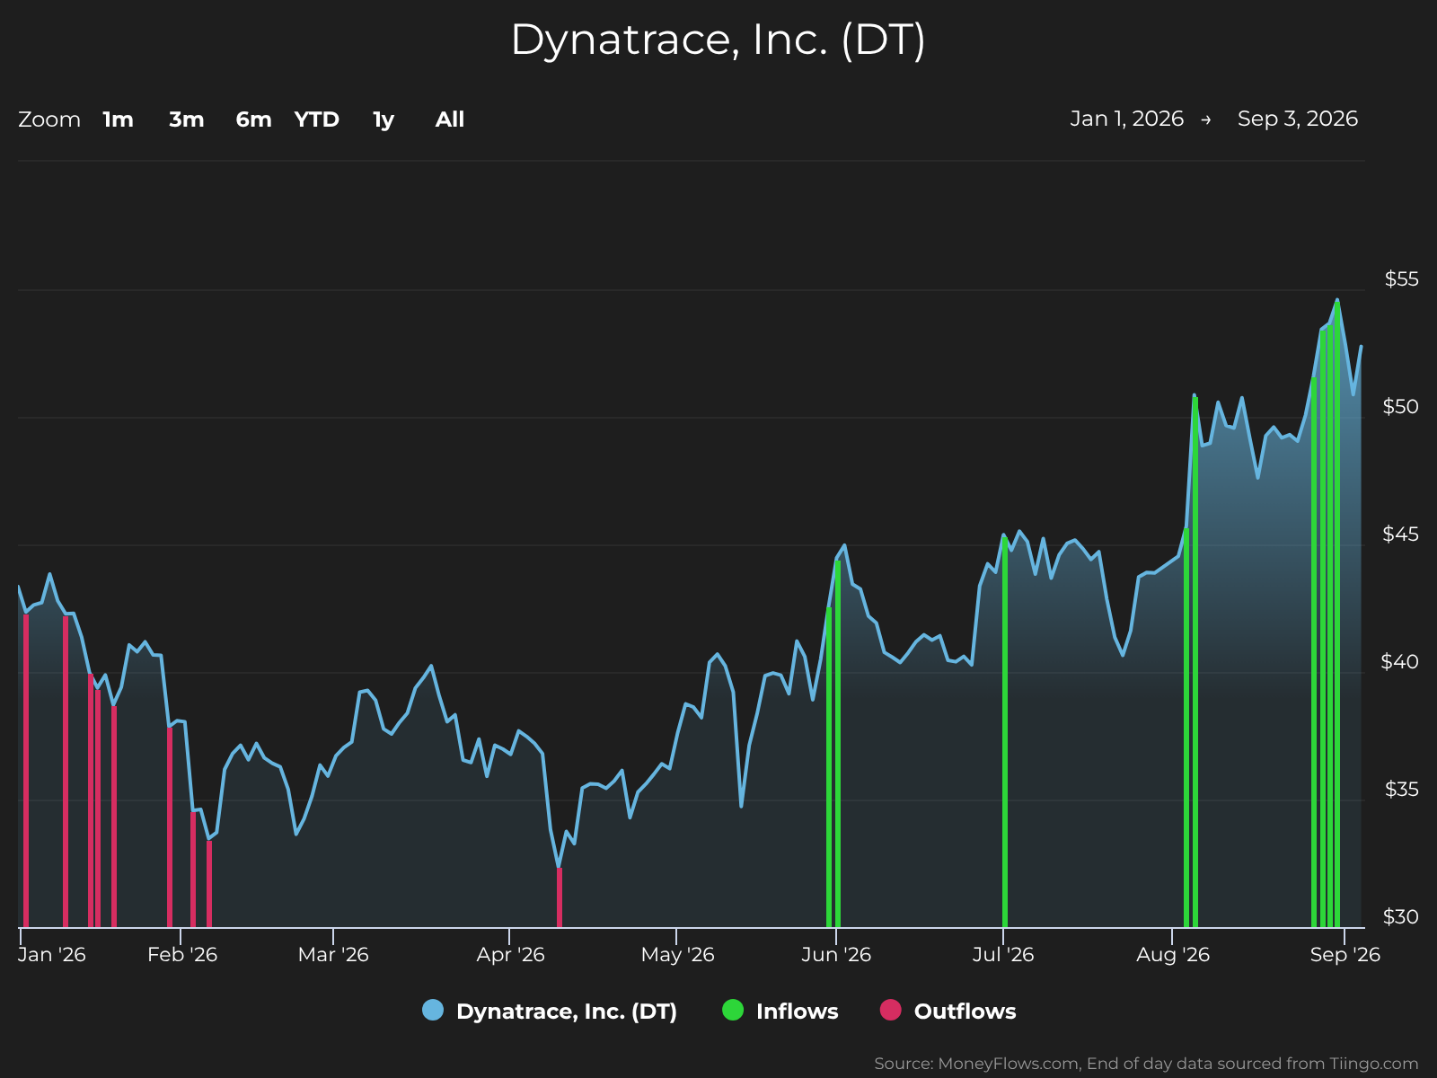Click the green inflow bar at early July

[1004, 734]
